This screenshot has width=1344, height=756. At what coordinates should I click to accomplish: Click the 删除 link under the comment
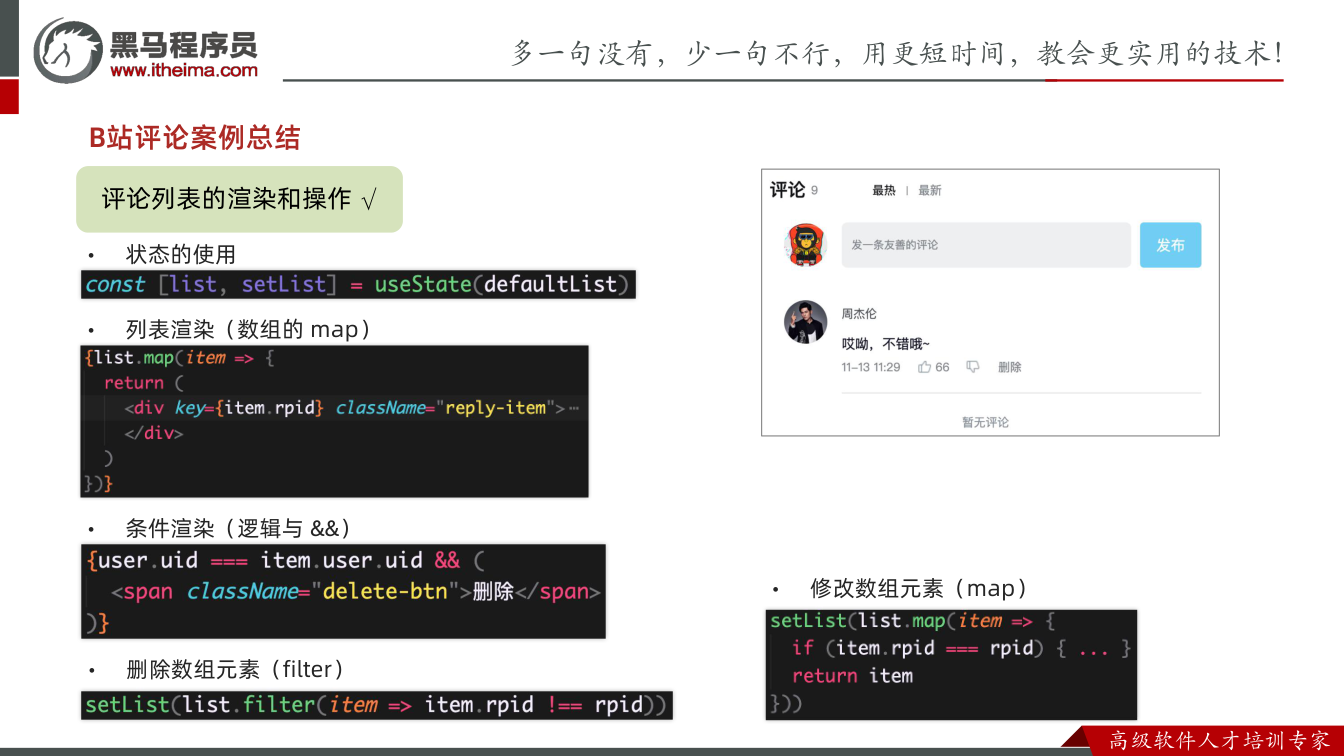(x=1010, y=367)
